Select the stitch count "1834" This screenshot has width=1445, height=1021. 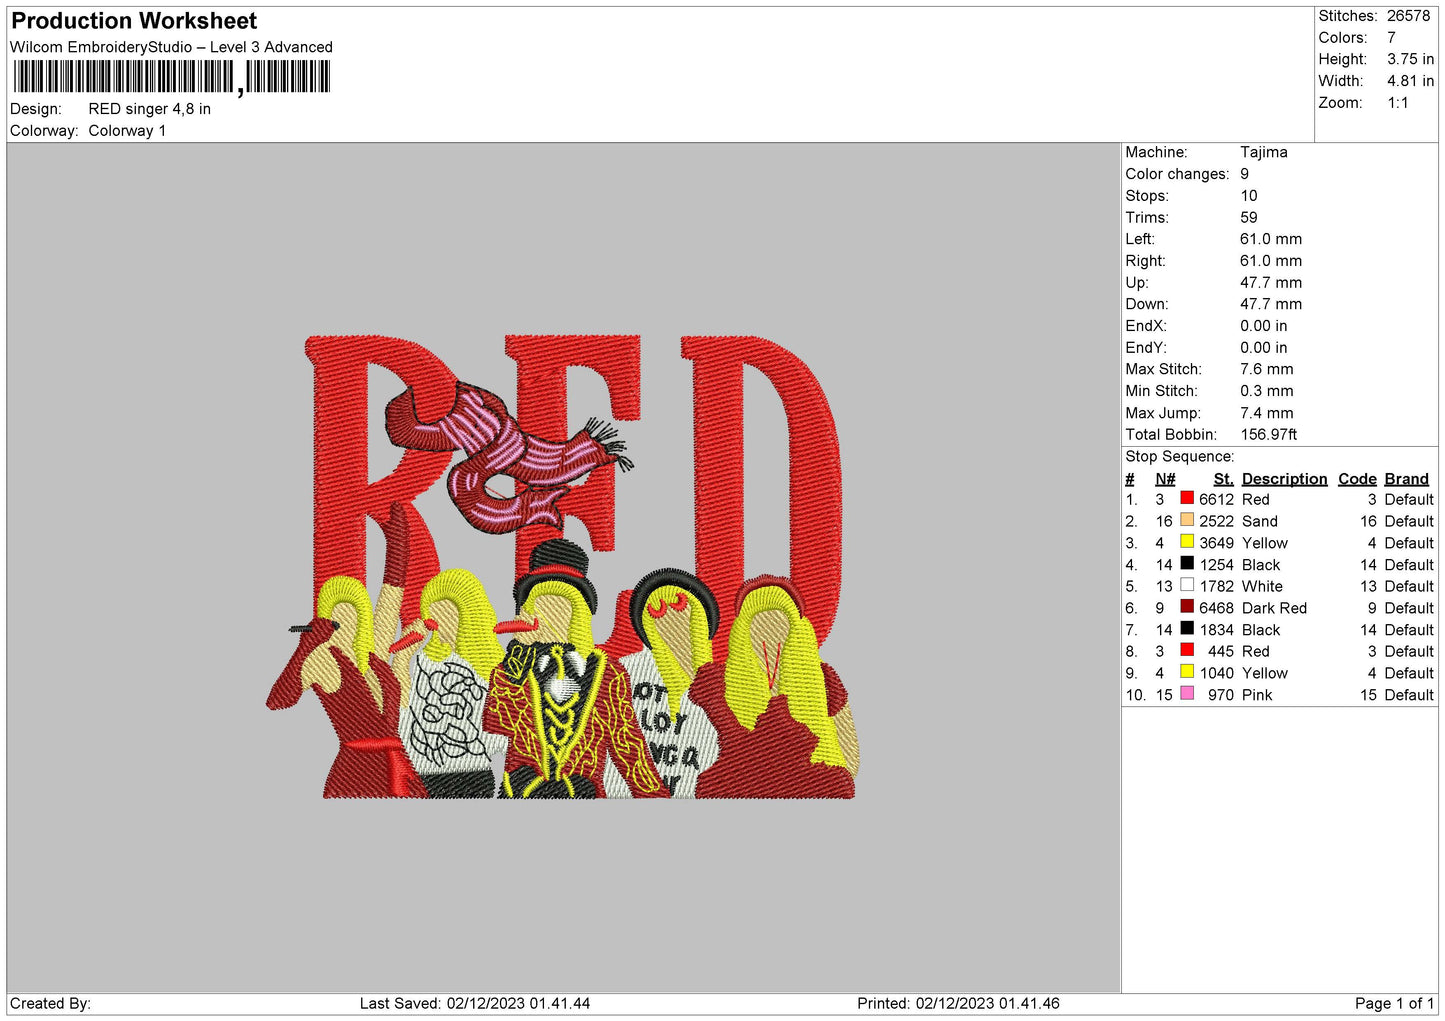[x=1217, y=630]
